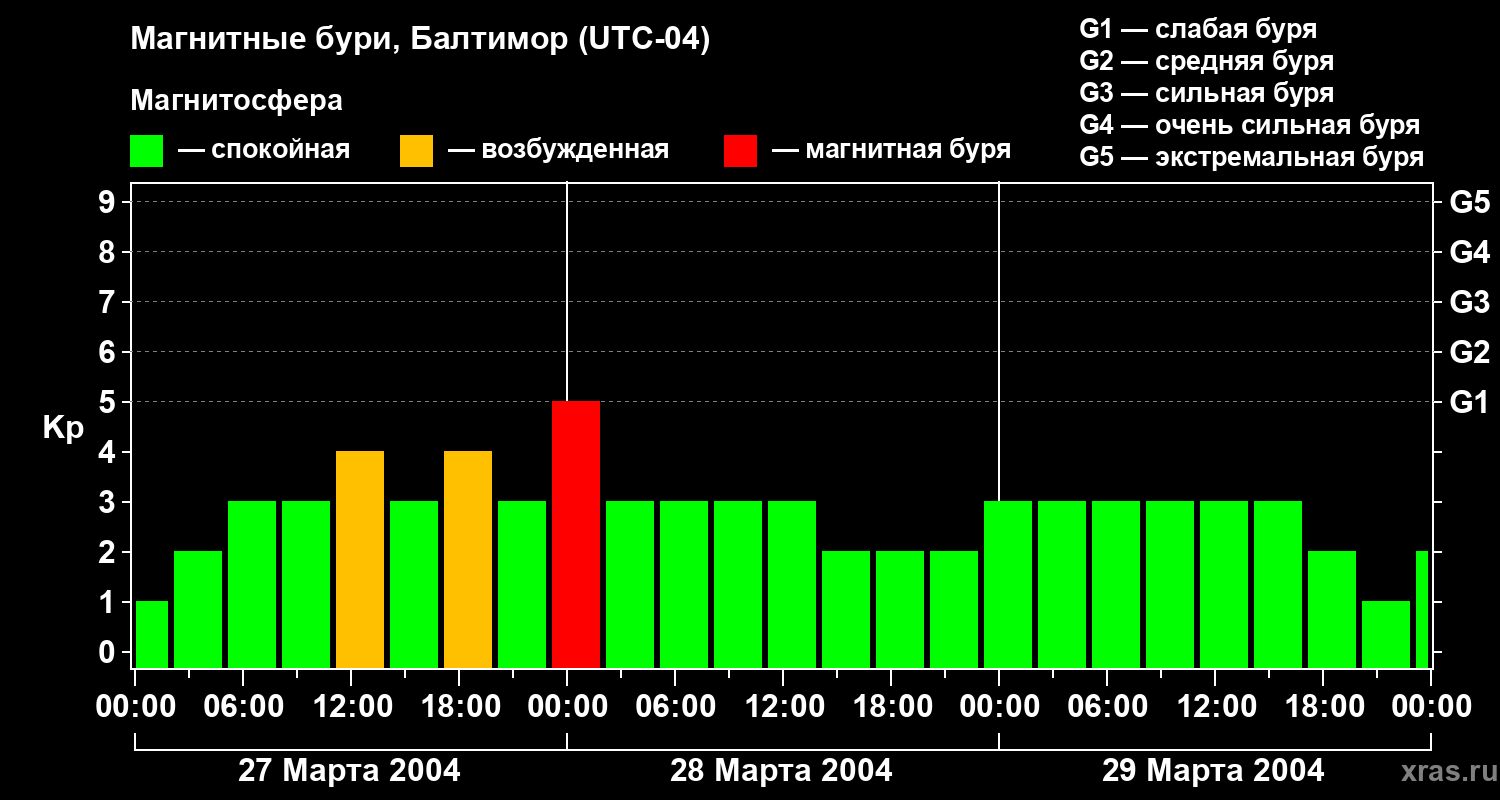This screenshot has width=1500, height=800.
Task: Select the first green Kp 1 bar on 27 March
Action: point(152,634)
